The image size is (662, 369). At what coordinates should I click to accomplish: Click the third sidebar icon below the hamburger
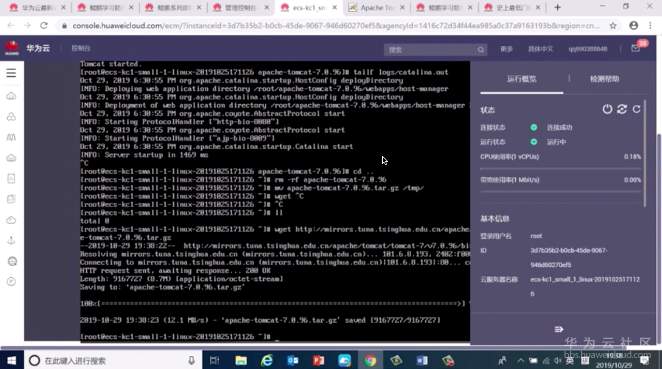click(11, 137)
